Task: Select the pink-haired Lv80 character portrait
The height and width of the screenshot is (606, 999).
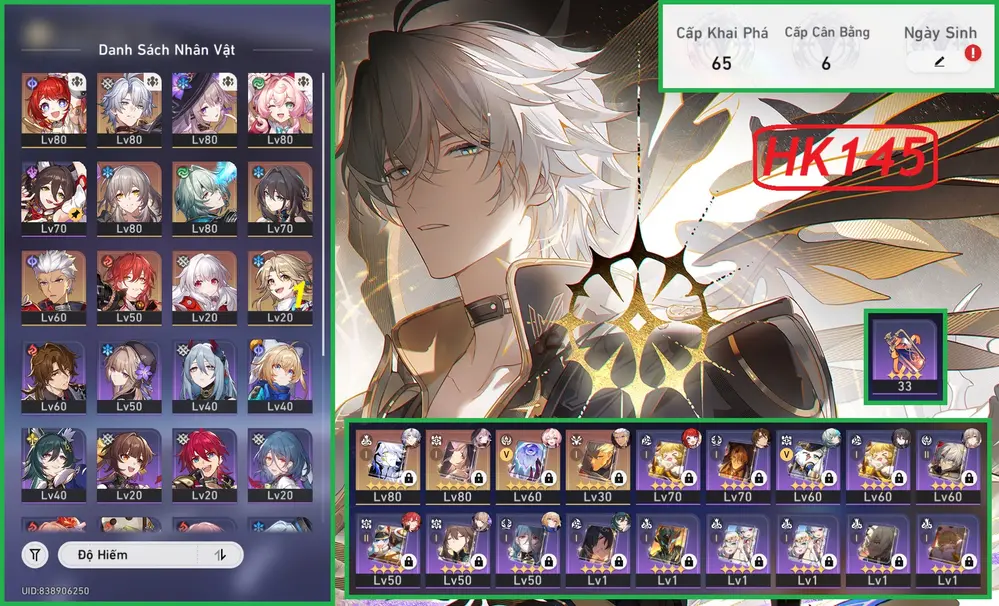Action: 280,110
